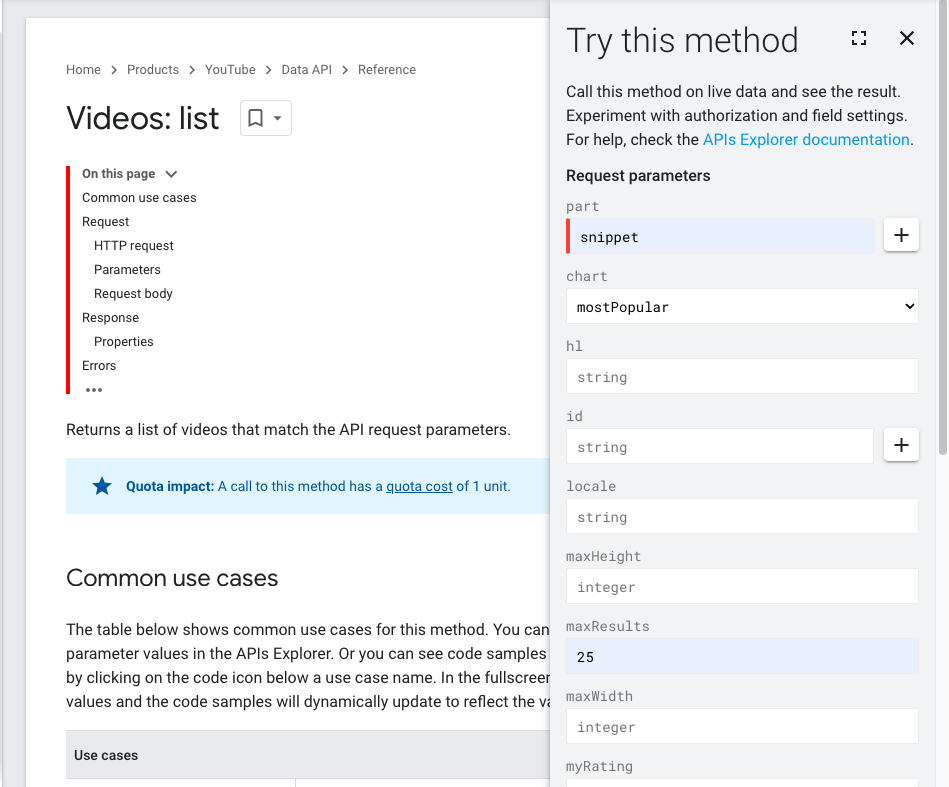Open Products breadcrumb link
The height and width of the screenshot is (787, 949).
coord(153,70)
